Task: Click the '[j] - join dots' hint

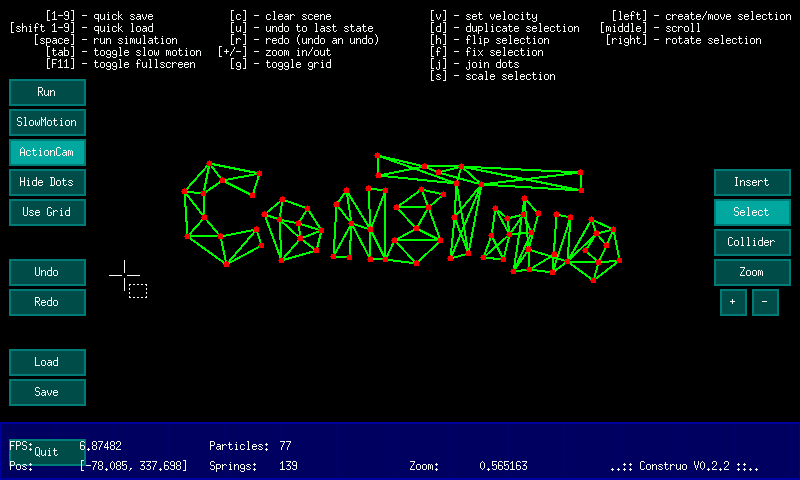Action: click(x=474, y=64)
